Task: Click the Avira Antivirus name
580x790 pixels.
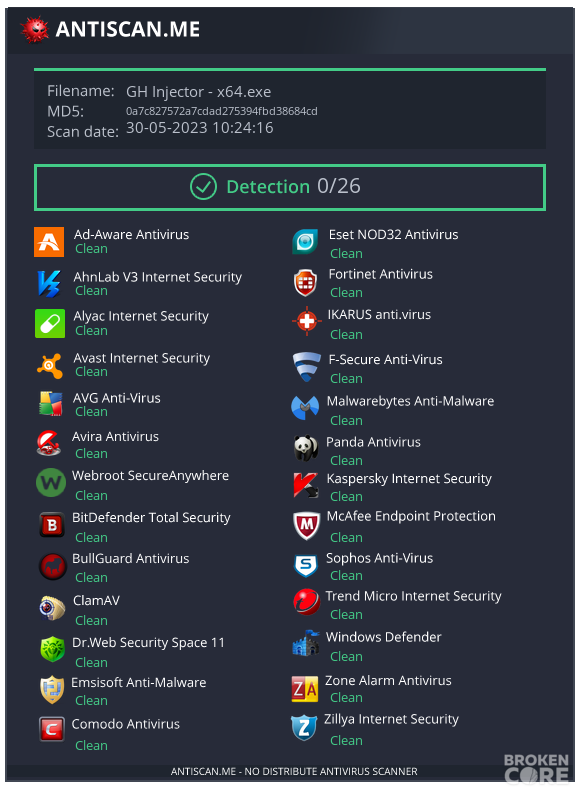Action: 115,436
